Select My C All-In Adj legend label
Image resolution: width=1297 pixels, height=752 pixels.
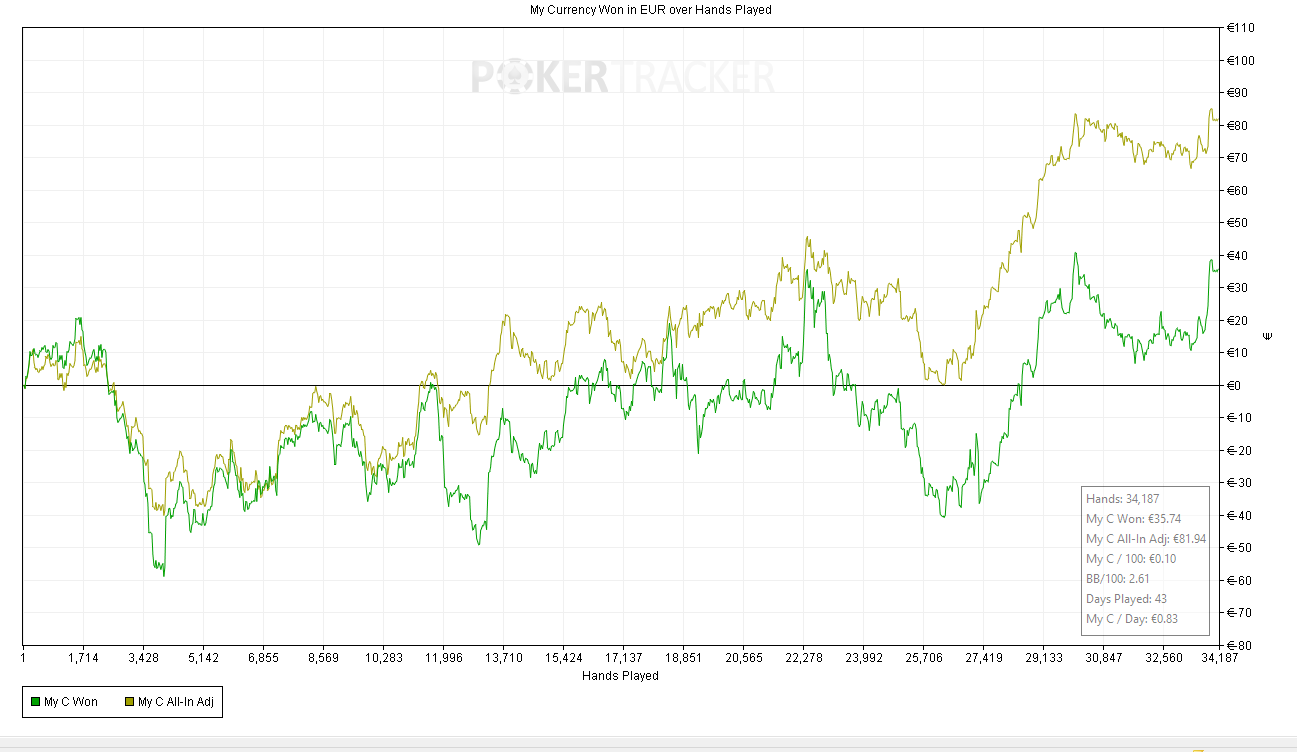(176, 702)
